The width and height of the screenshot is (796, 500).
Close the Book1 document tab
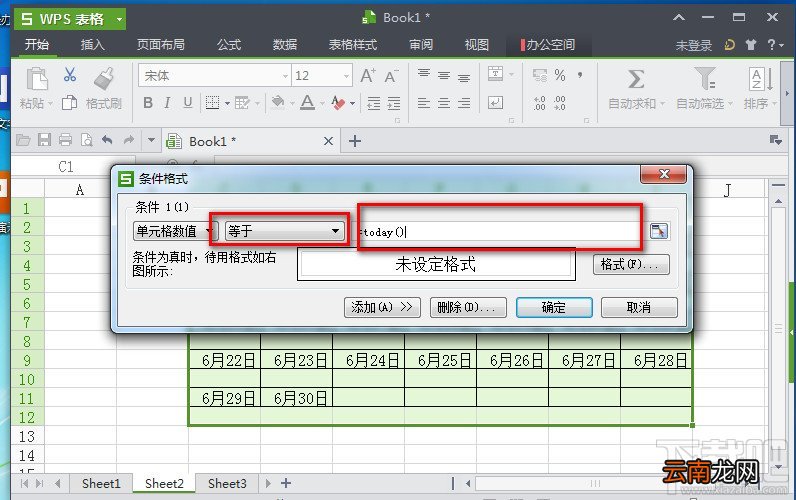328,141
